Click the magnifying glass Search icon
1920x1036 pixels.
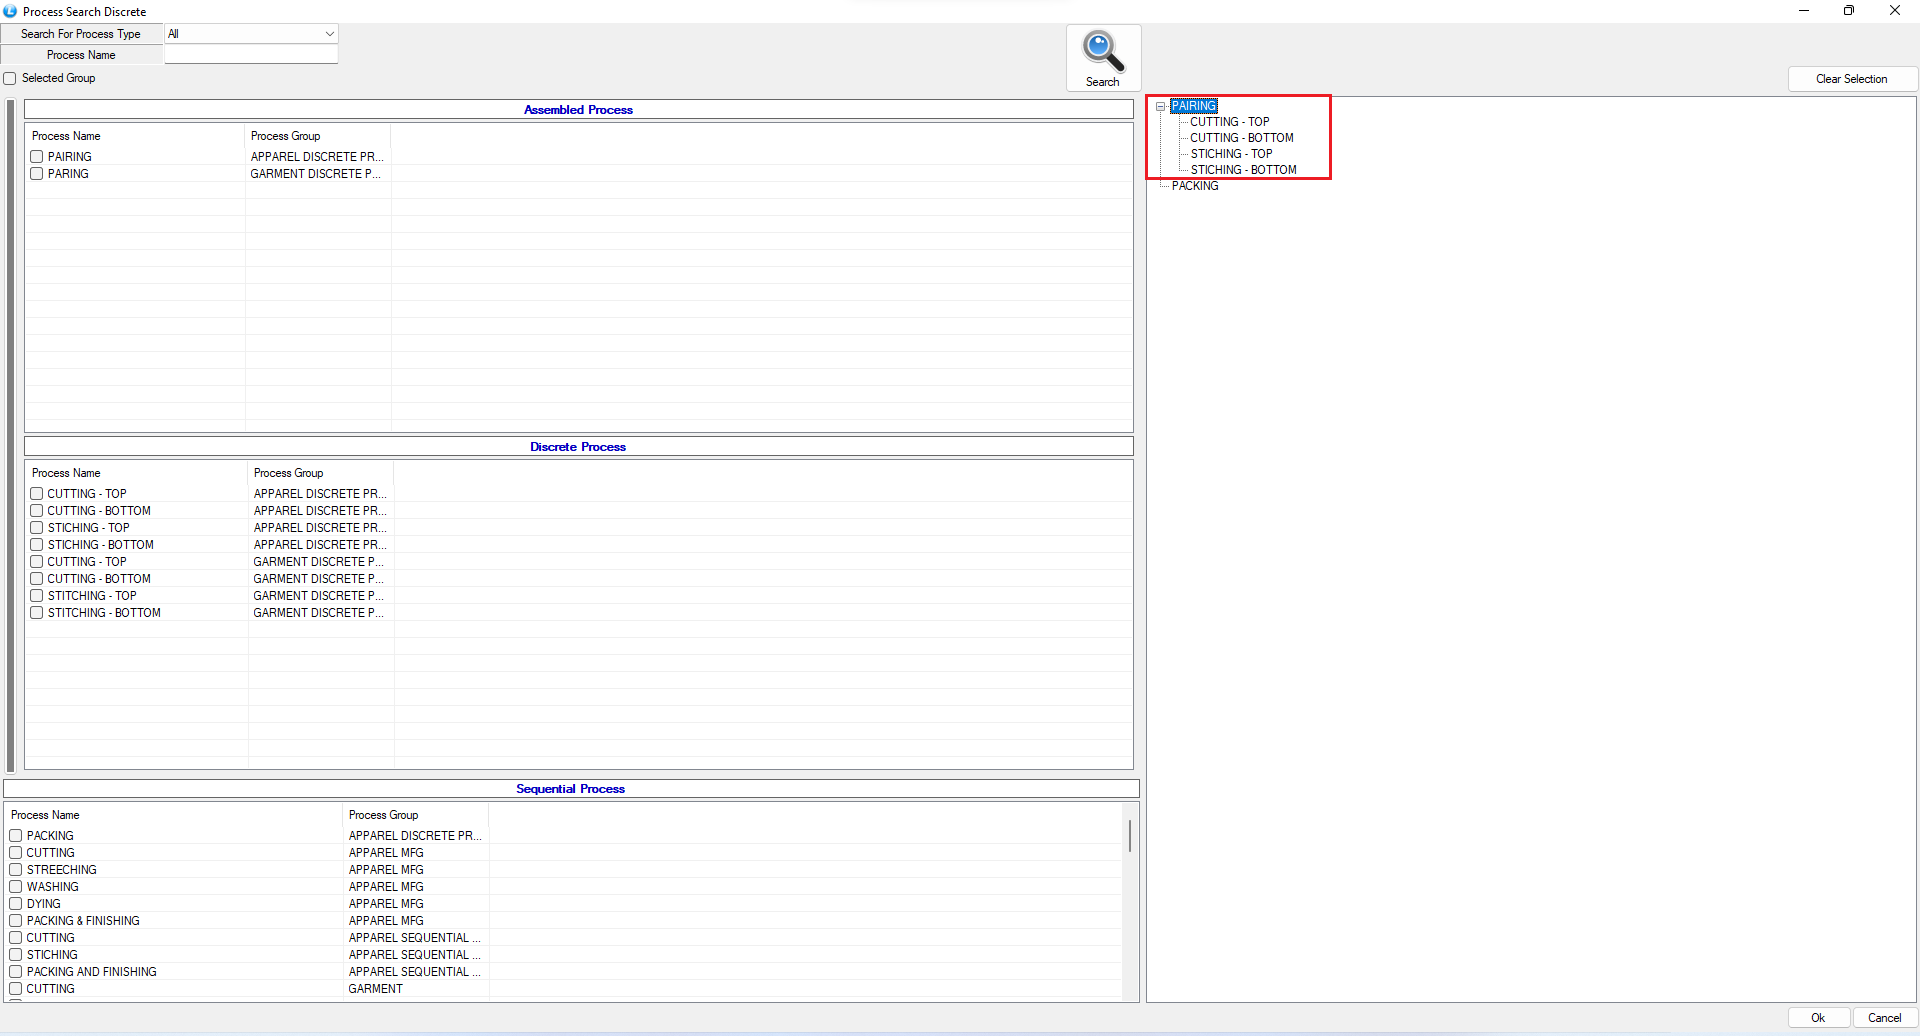[x=1103, y=52]
